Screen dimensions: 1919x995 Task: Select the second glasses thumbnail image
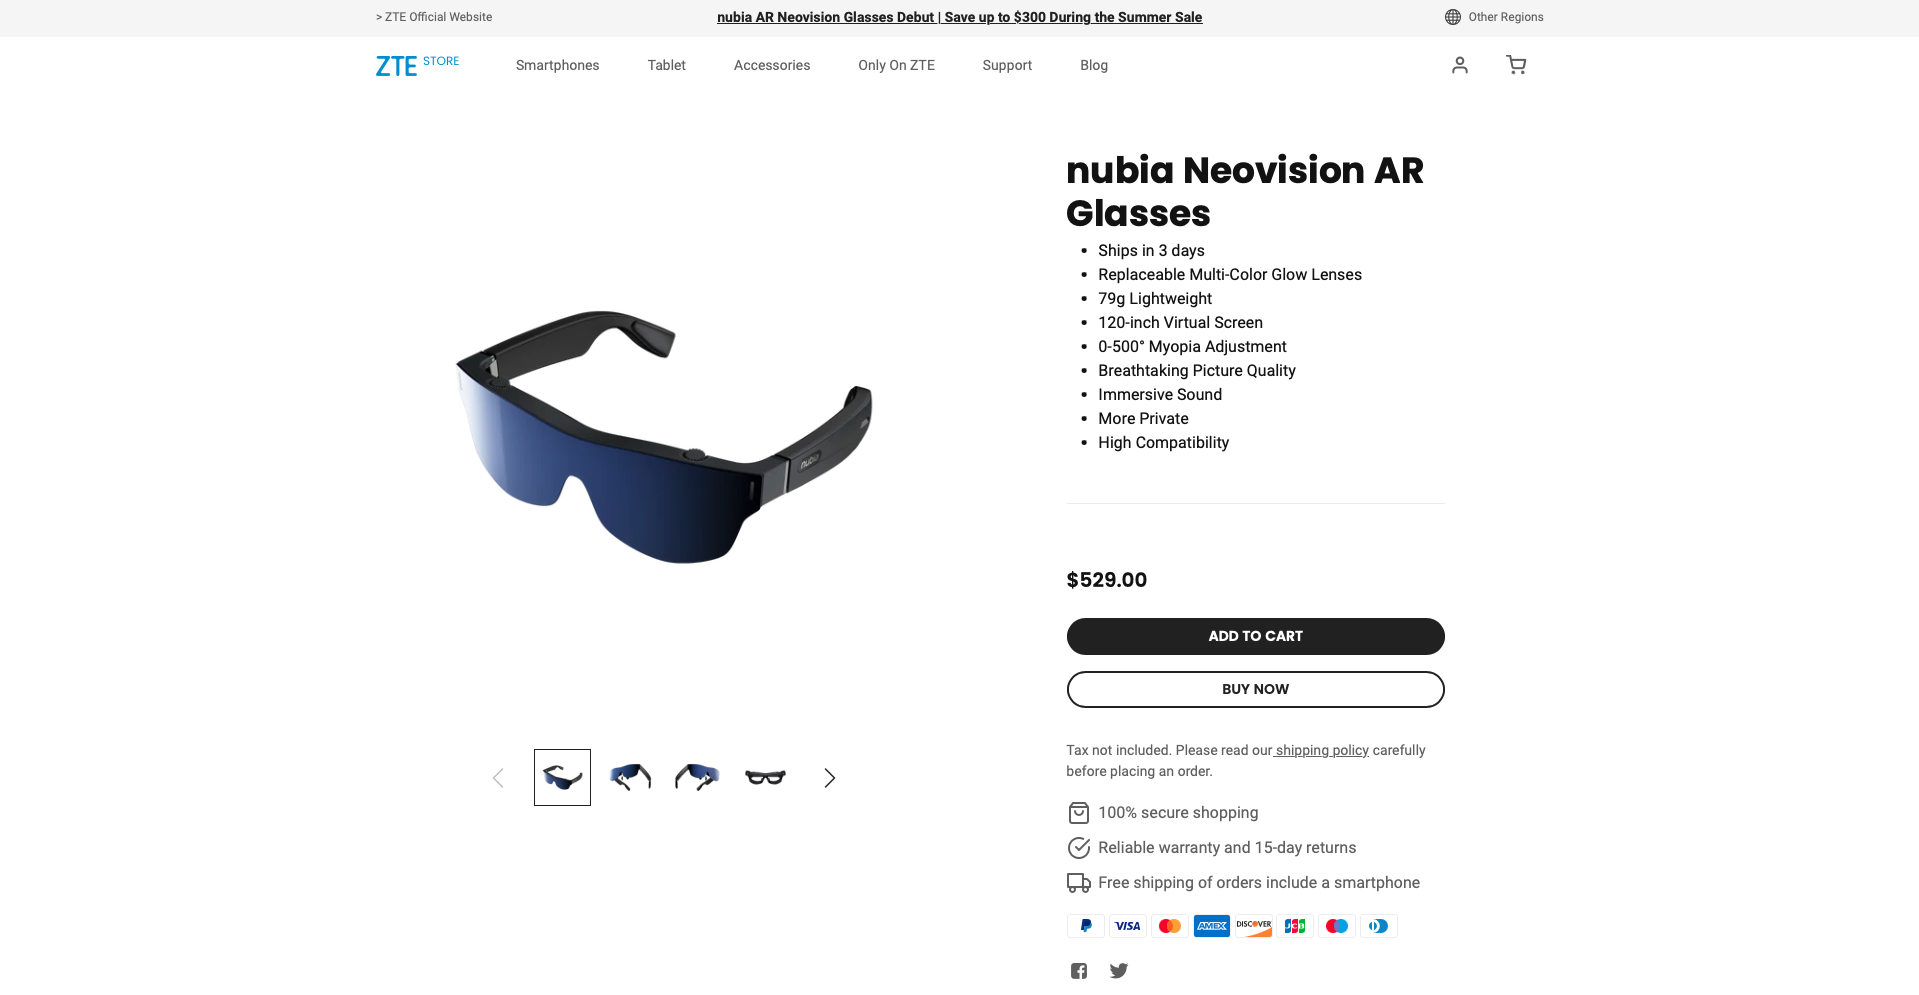pos(630,777)
